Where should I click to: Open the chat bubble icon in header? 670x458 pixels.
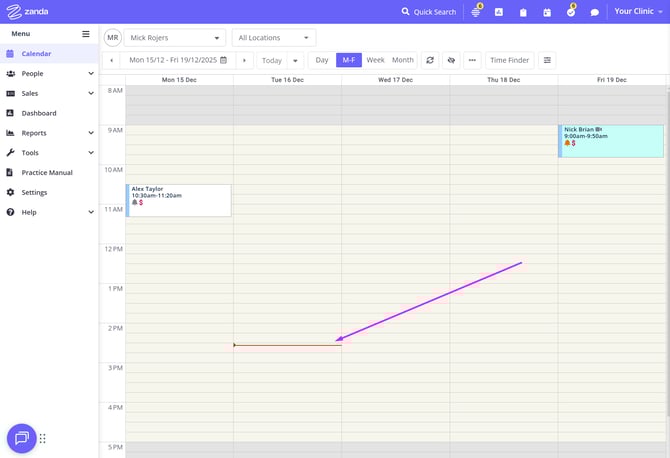pos(595,12)
